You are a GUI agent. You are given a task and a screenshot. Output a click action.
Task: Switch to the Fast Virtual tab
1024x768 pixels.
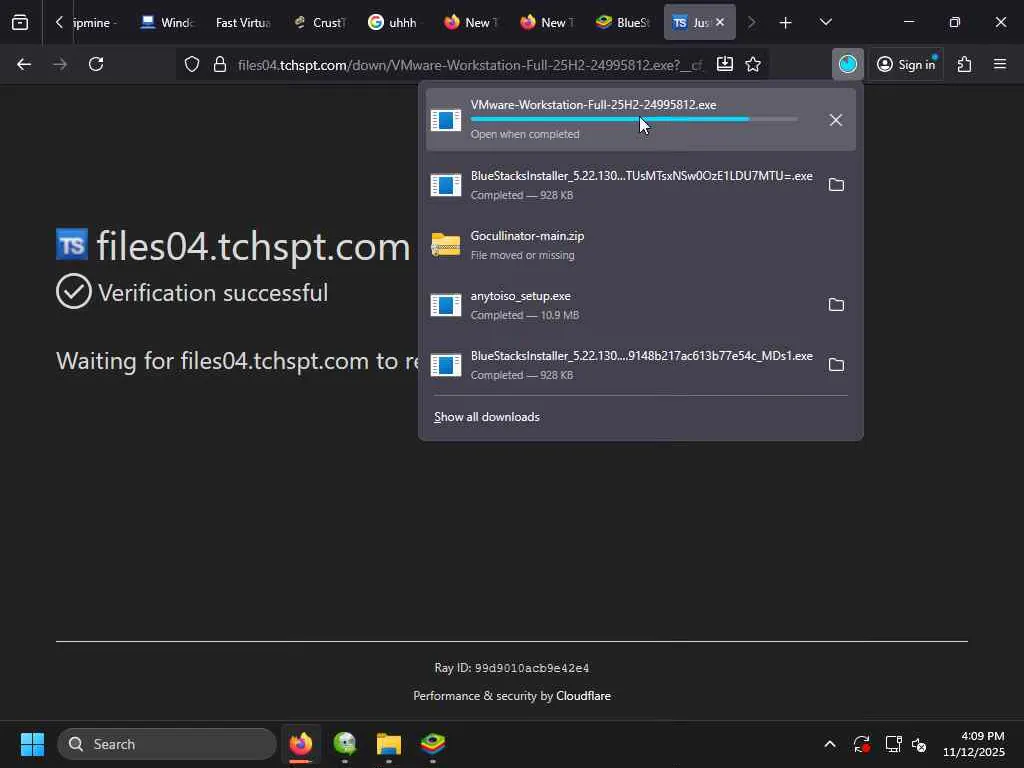243,23
